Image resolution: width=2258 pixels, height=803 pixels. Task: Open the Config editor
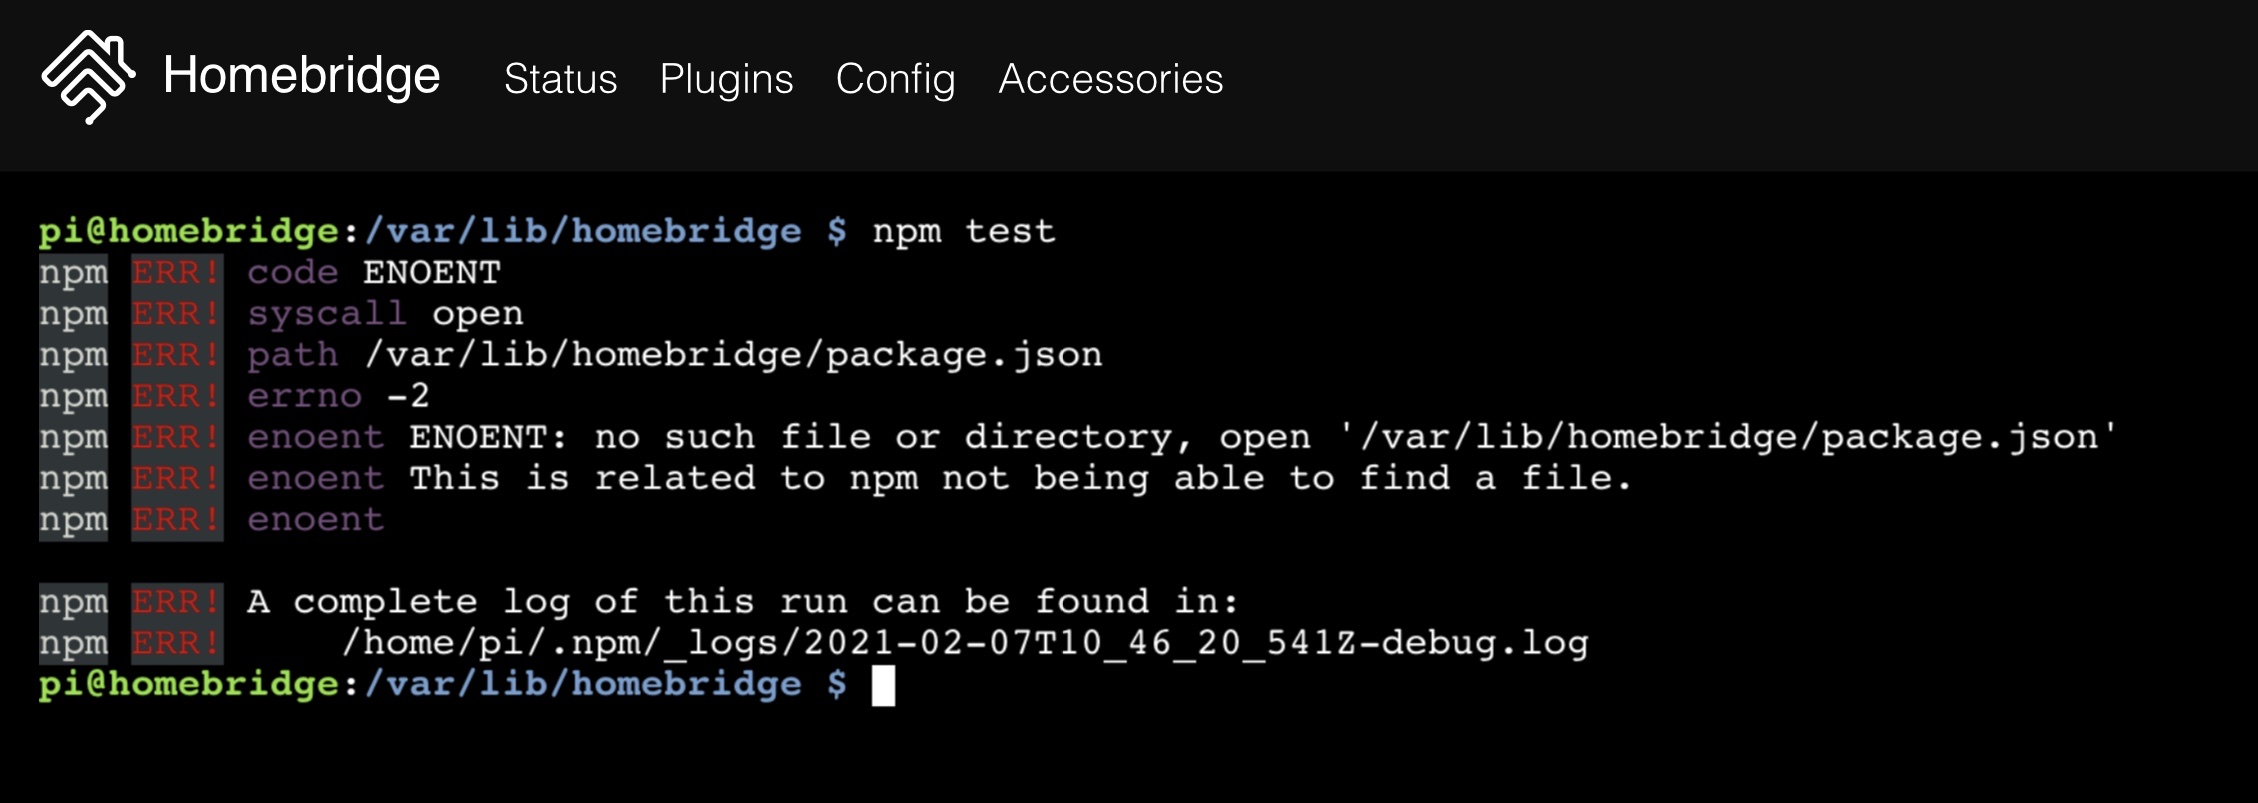coord(895,80)
